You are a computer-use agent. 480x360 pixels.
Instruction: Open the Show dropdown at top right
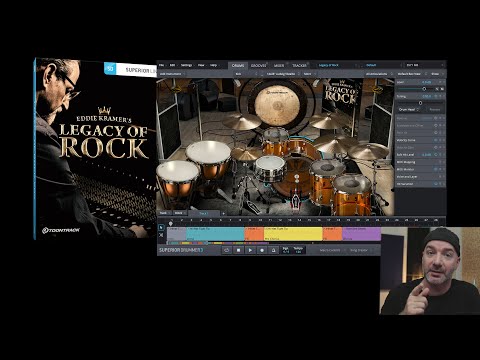coord(437,74)
